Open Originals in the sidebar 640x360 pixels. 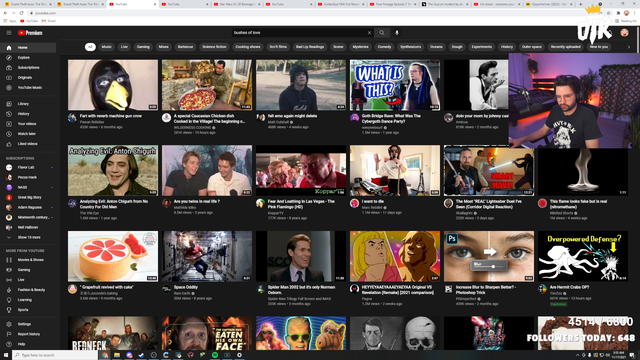click(x=28, y=78)
